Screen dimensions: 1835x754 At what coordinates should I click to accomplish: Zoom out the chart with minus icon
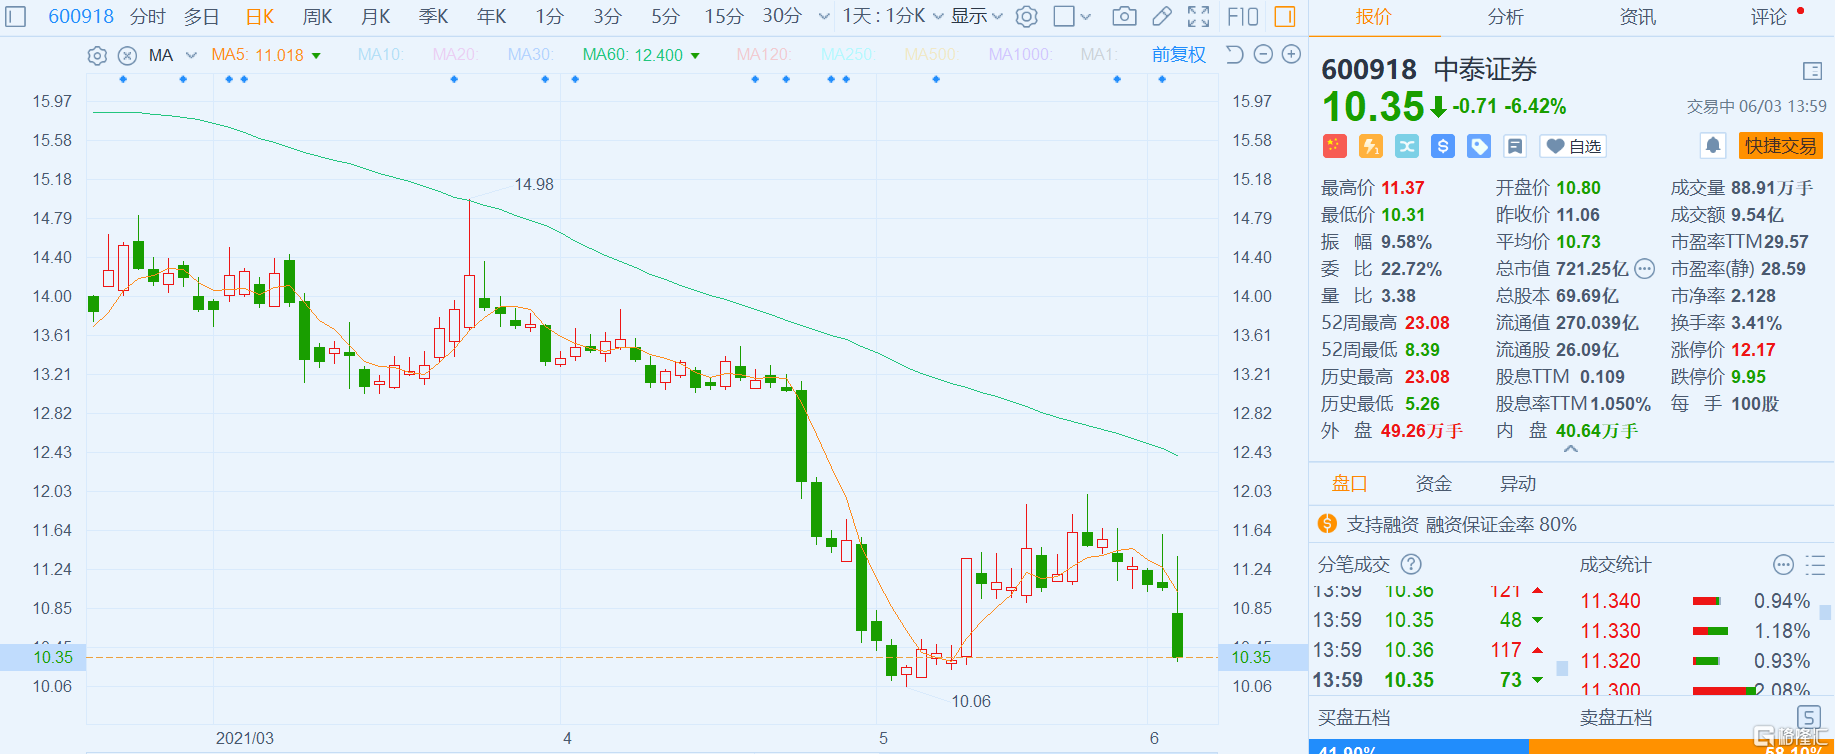1263,54
